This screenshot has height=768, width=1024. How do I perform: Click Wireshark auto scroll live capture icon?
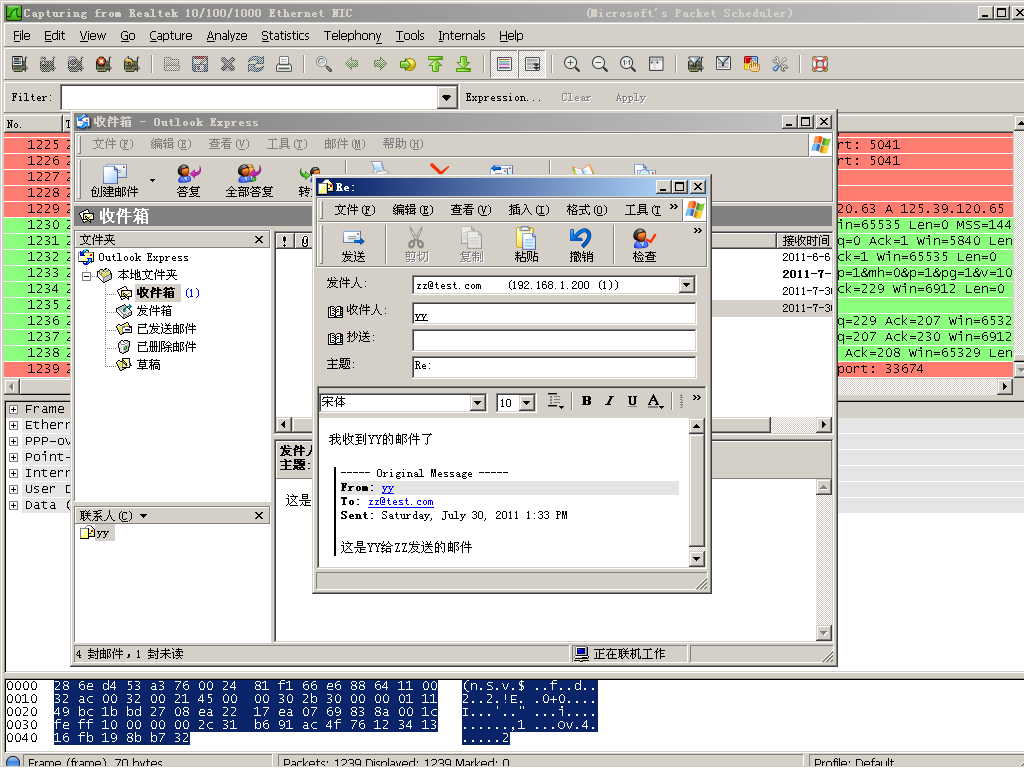coord(533,63)
